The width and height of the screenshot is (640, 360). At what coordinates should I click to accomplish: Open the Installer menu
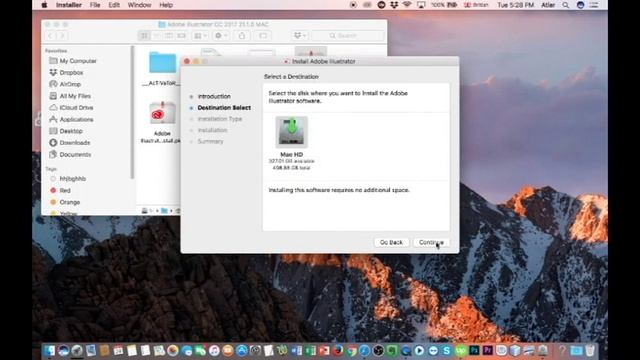[69, 5]
